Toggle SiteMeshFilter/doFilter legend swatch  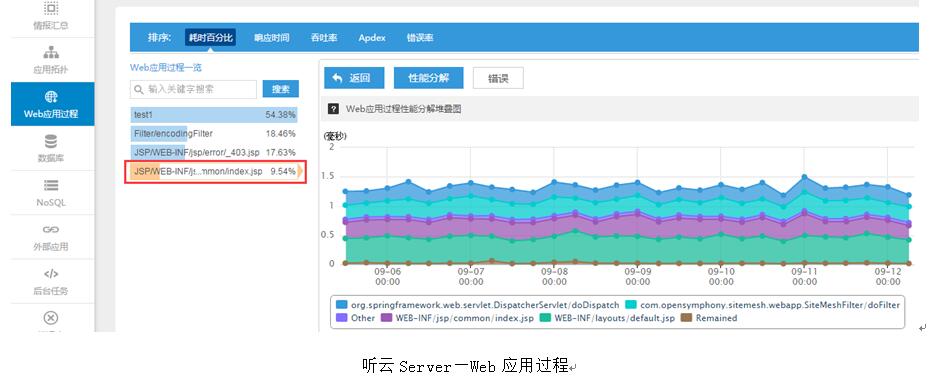pyautogui.click(x=631, y=305)
